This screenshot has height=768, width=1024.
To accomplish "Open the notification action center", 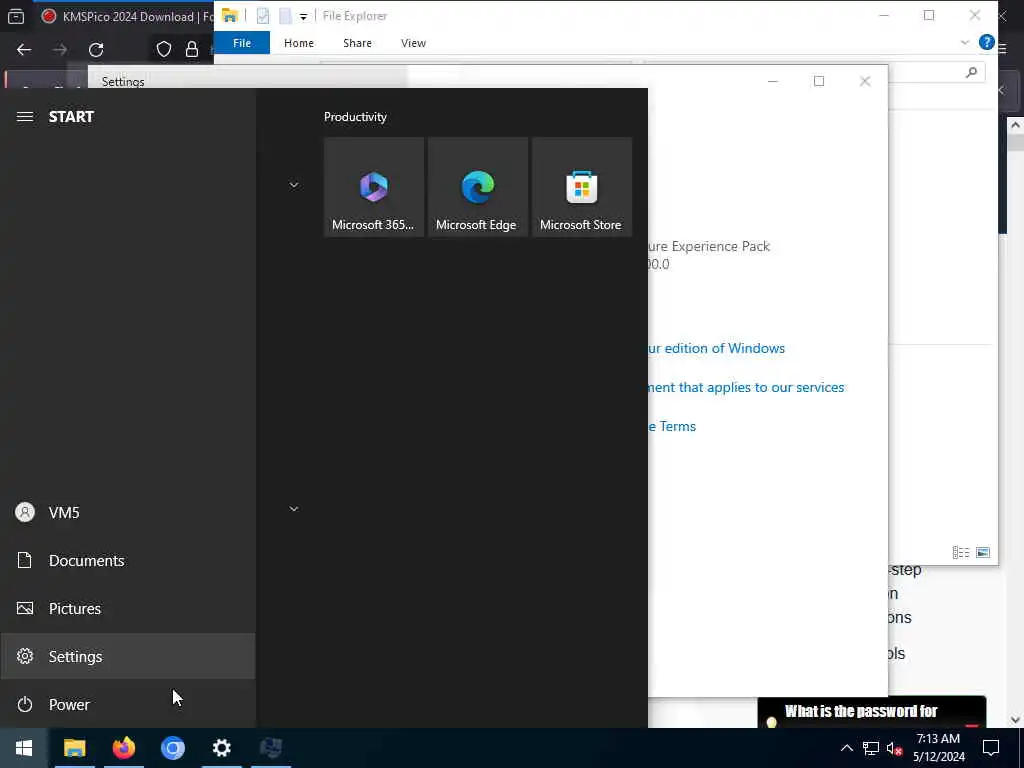I will [x=991, y=748].
